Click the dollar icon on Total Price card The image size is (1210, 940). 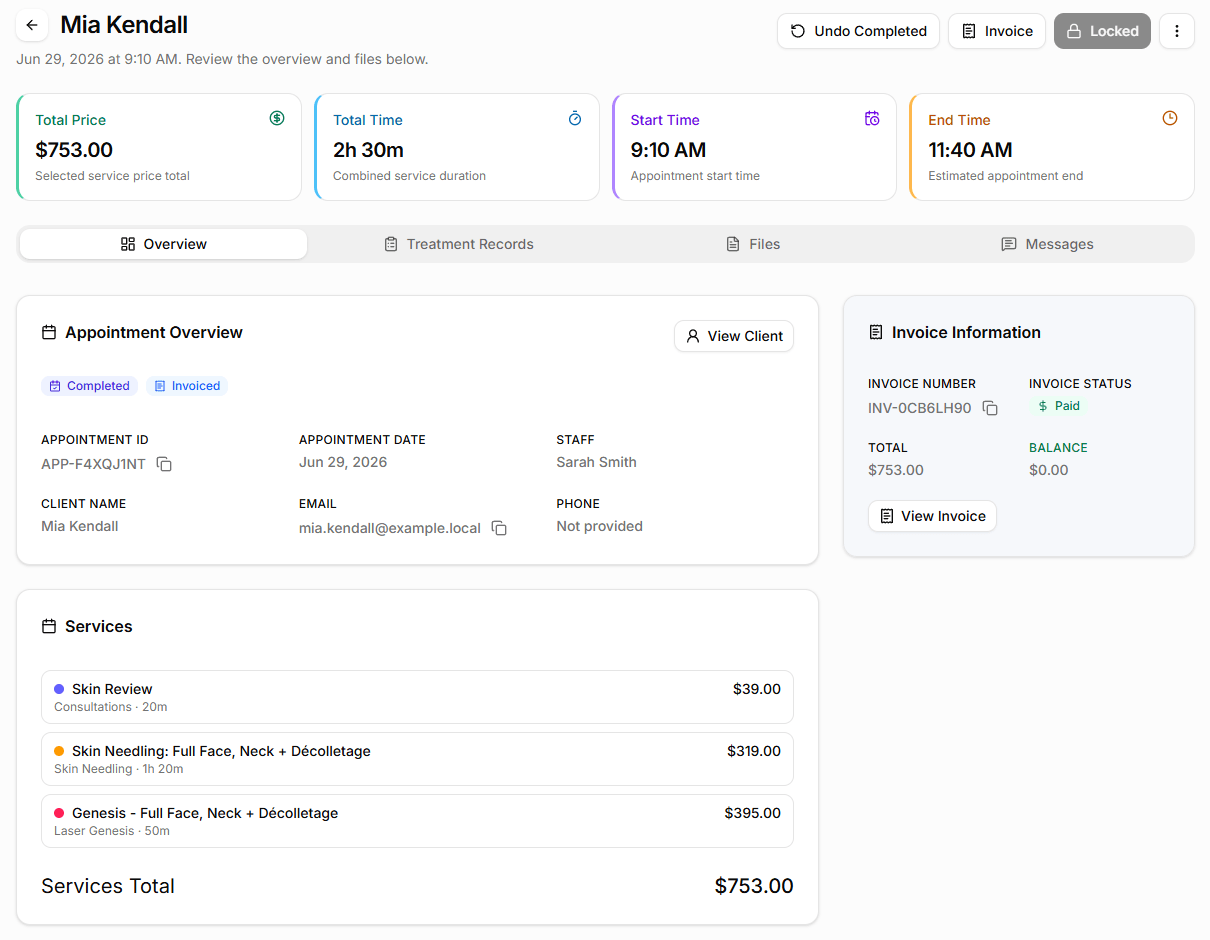277,118
